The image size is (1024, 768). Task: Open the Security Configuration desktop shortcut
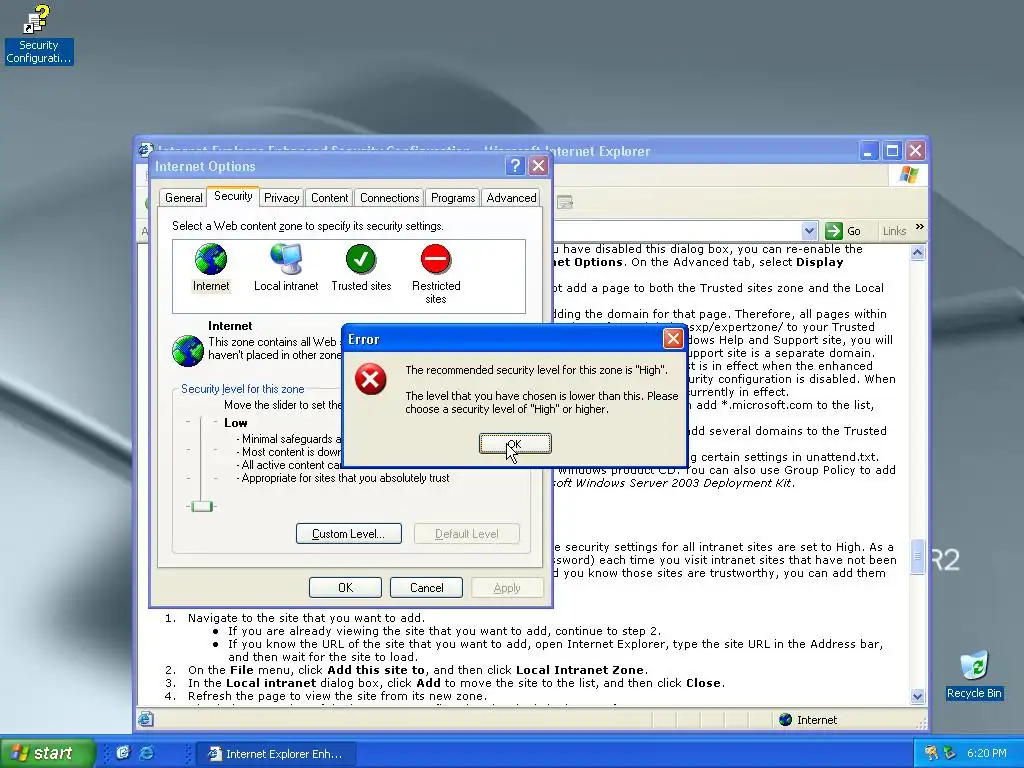click(x=38, y=34)
